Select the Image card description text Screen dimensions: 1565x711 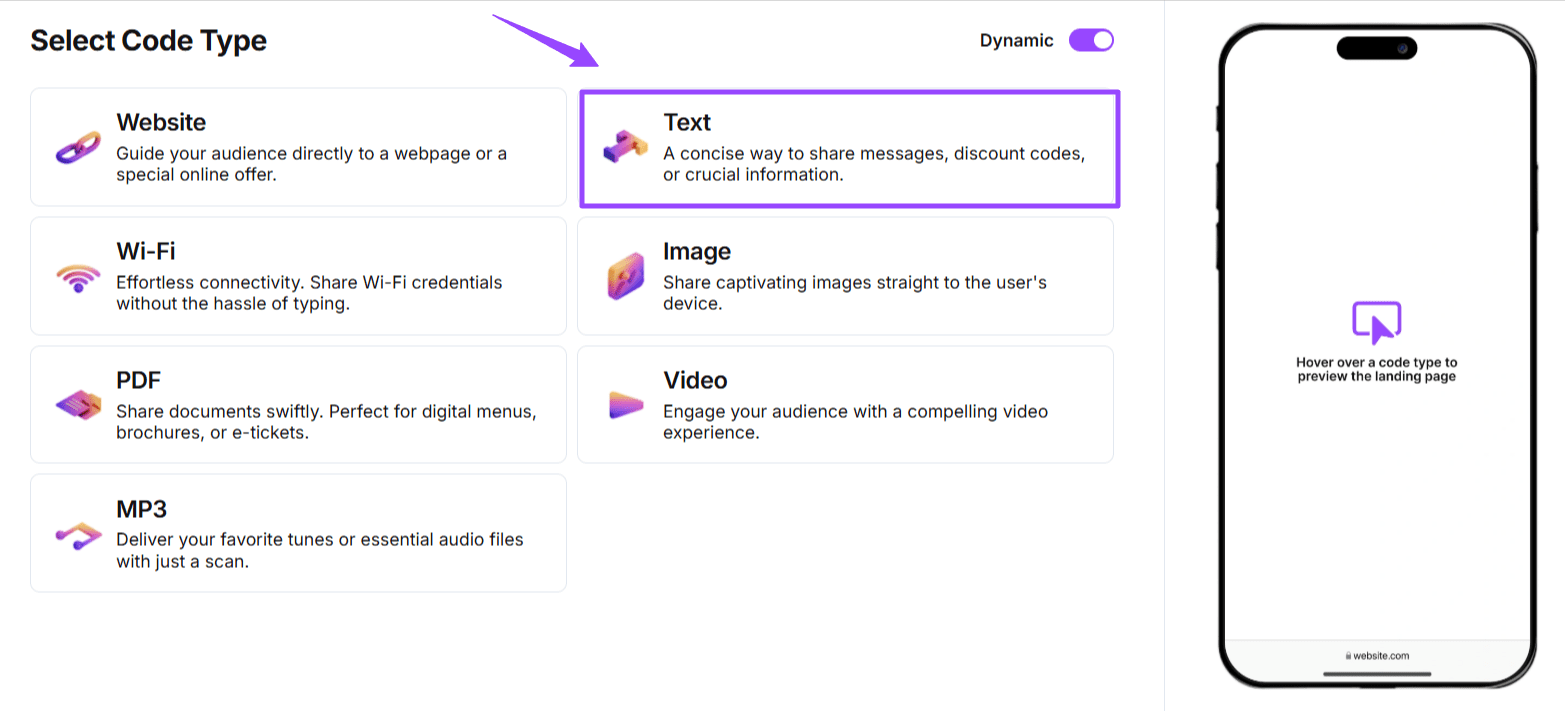coord(854,293)
